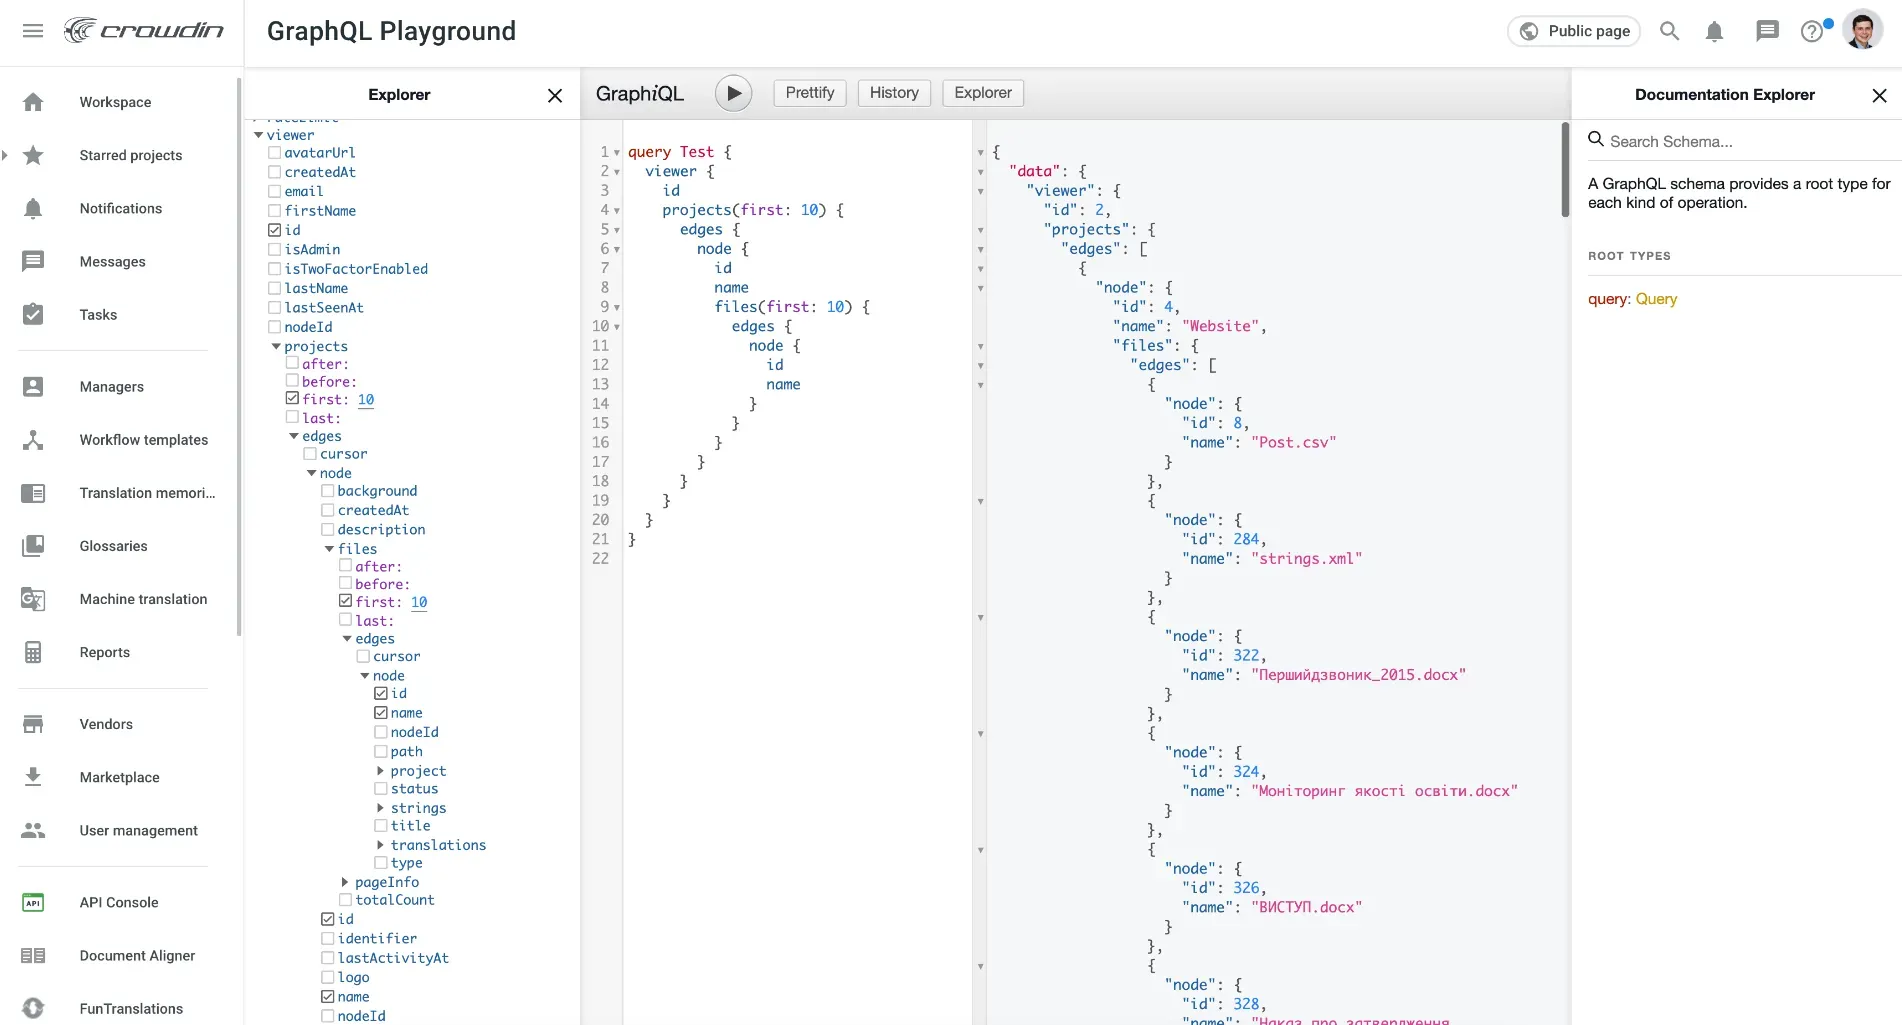Open the search magnifier in top bar
The width and height of the screenshot is (1902, 1025).
pyautogui.click(x=1668, y=31)
